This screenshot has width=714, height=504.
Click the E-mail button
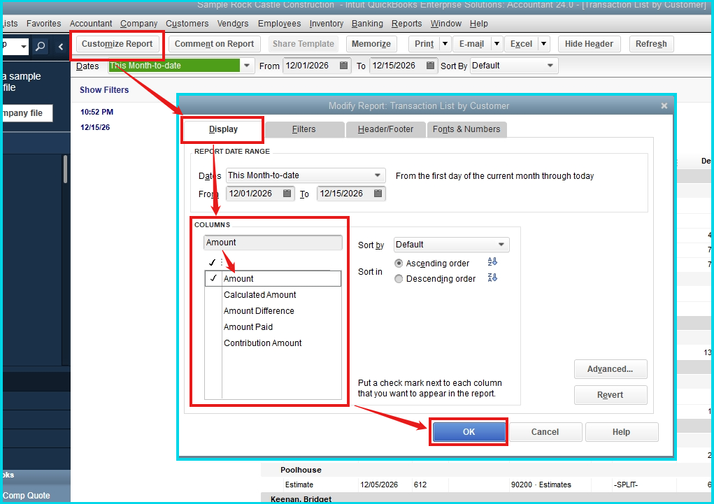point(471,44)
